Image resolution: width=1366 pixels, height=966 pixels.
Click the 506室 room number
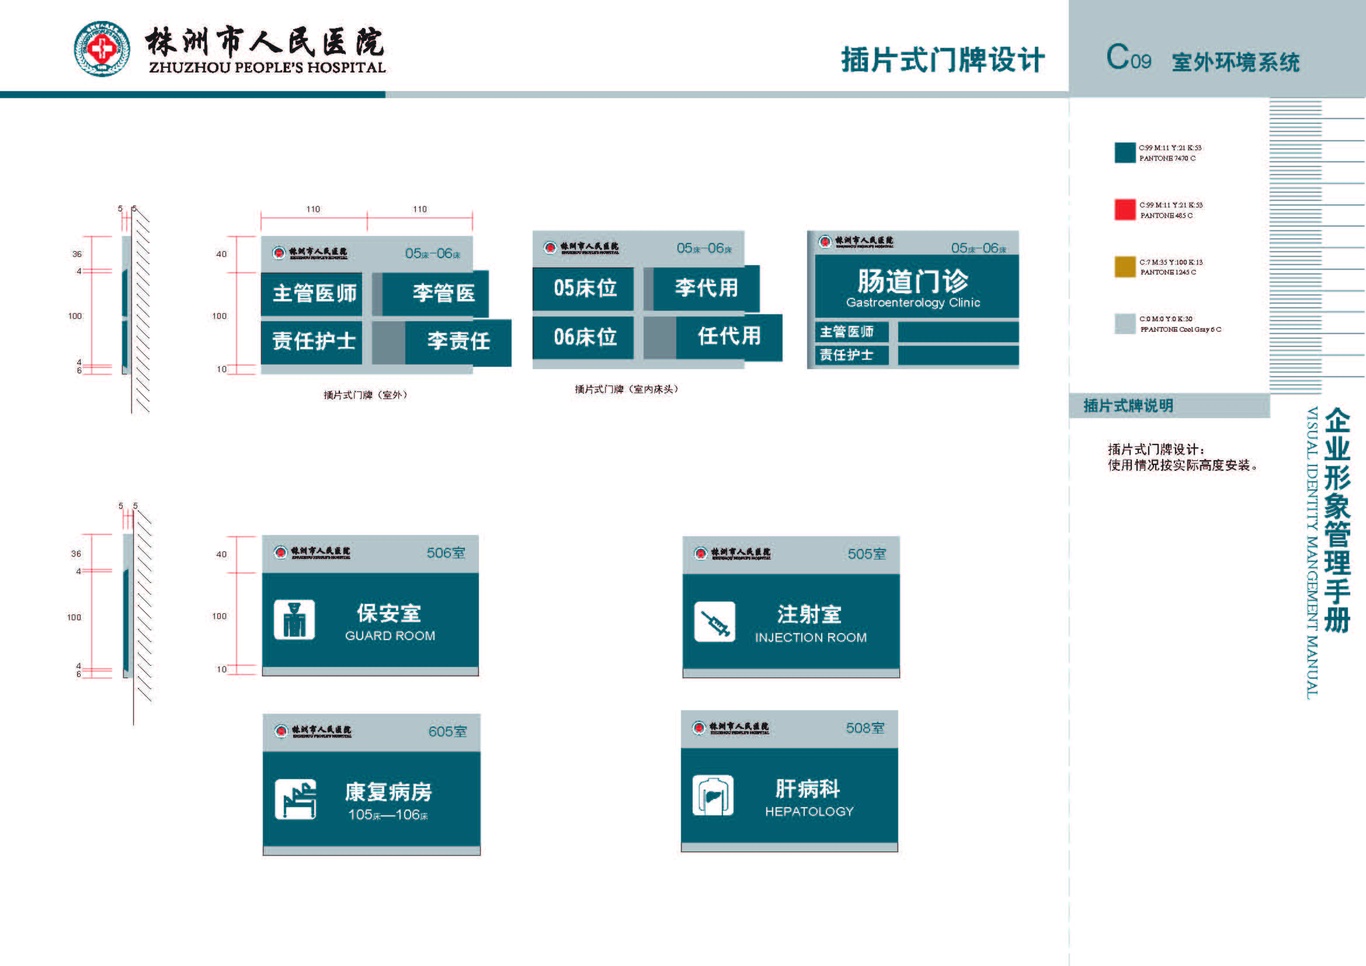[x=446, y=553]
